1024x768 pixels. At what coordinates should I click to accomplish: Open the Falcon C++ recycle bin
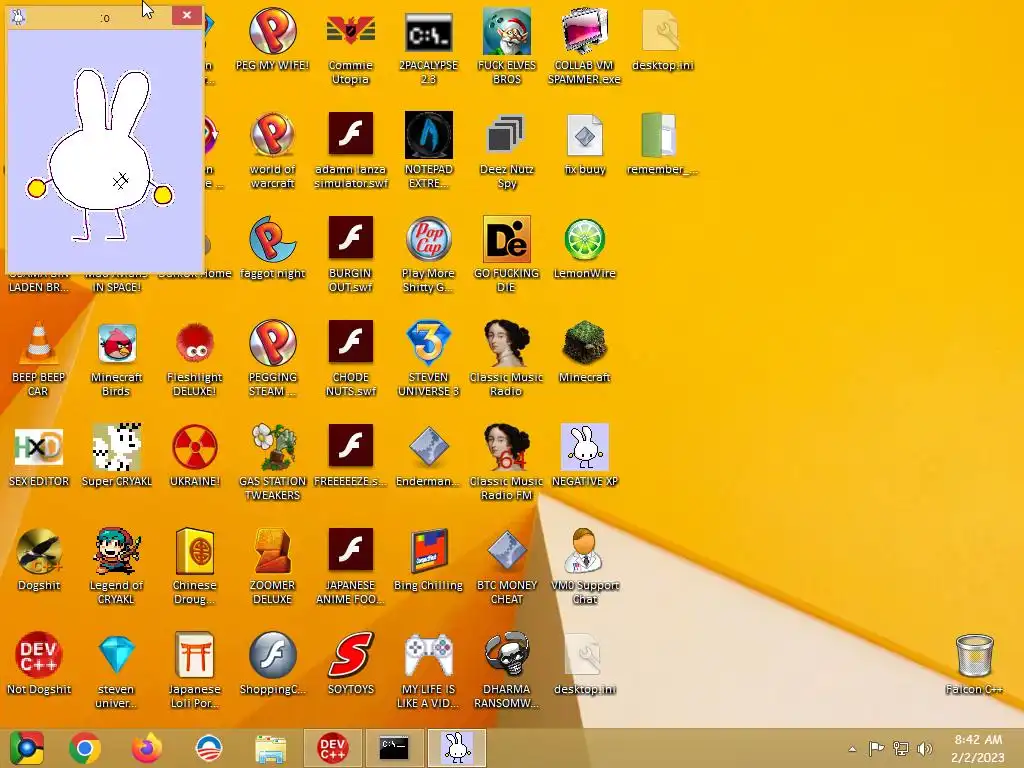[974, 656]
